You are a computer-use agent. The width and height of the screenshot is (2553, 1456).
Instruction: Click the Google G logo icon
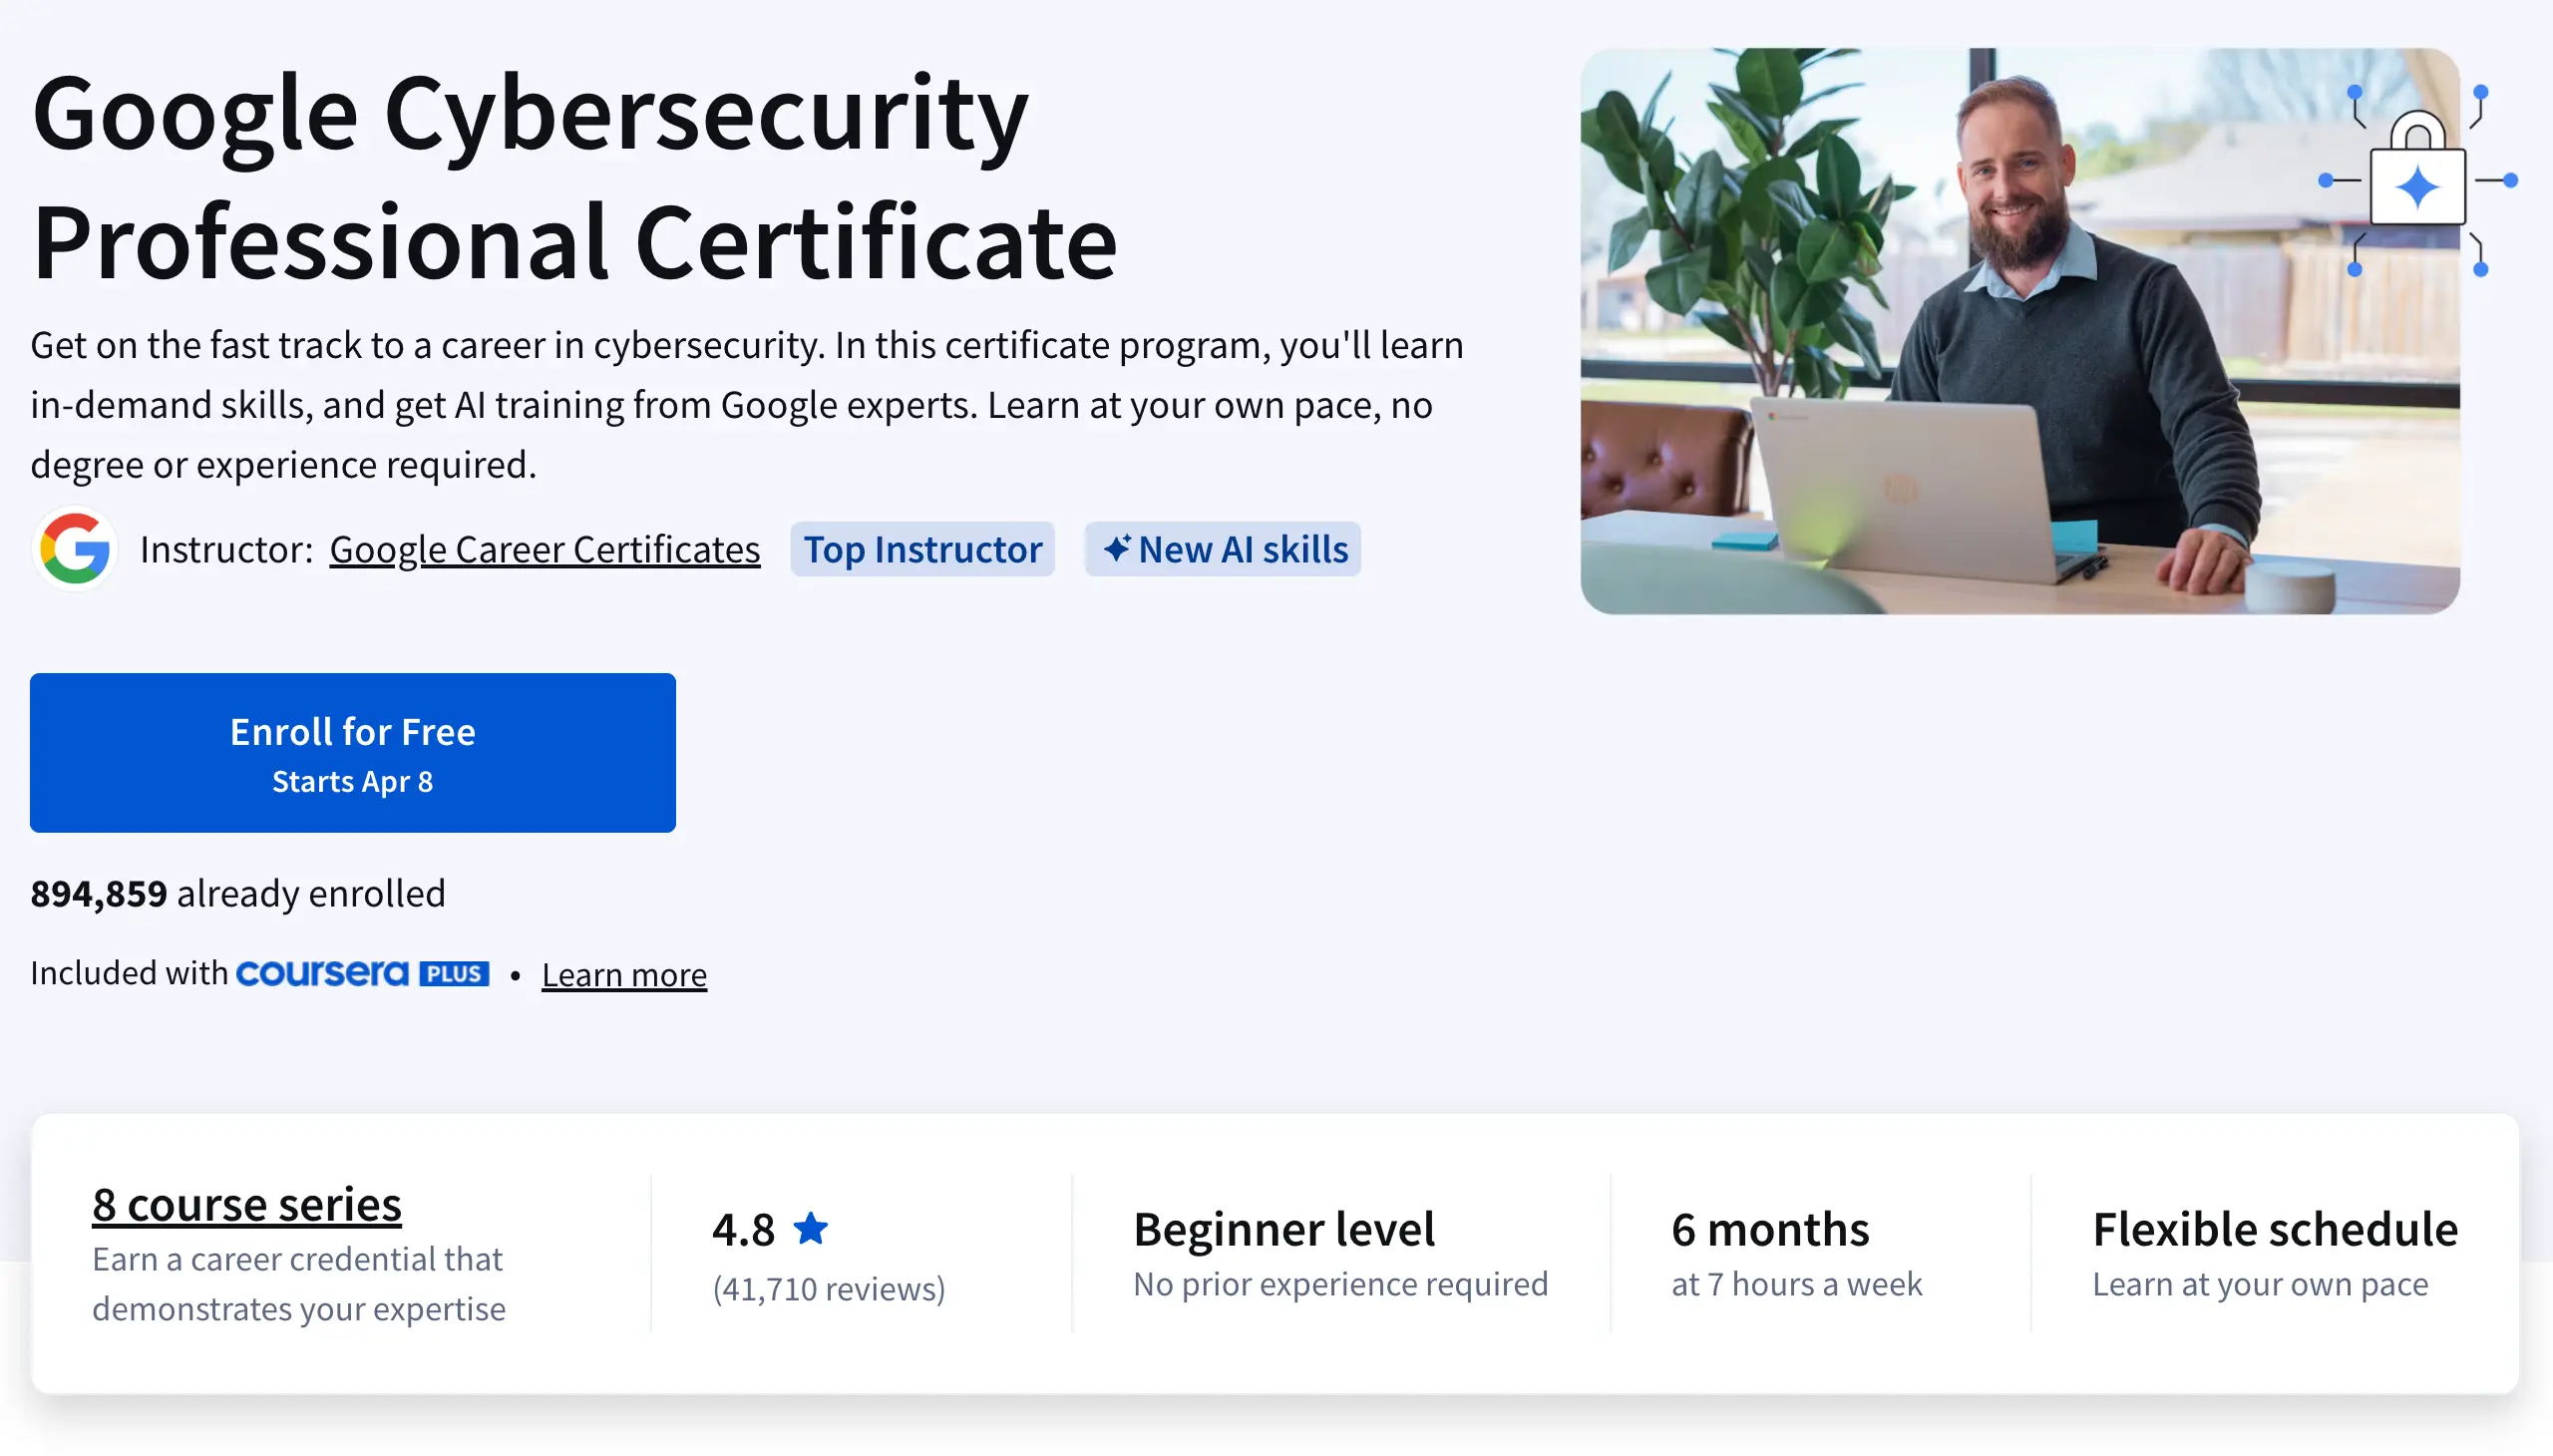[x=75, y=548]
